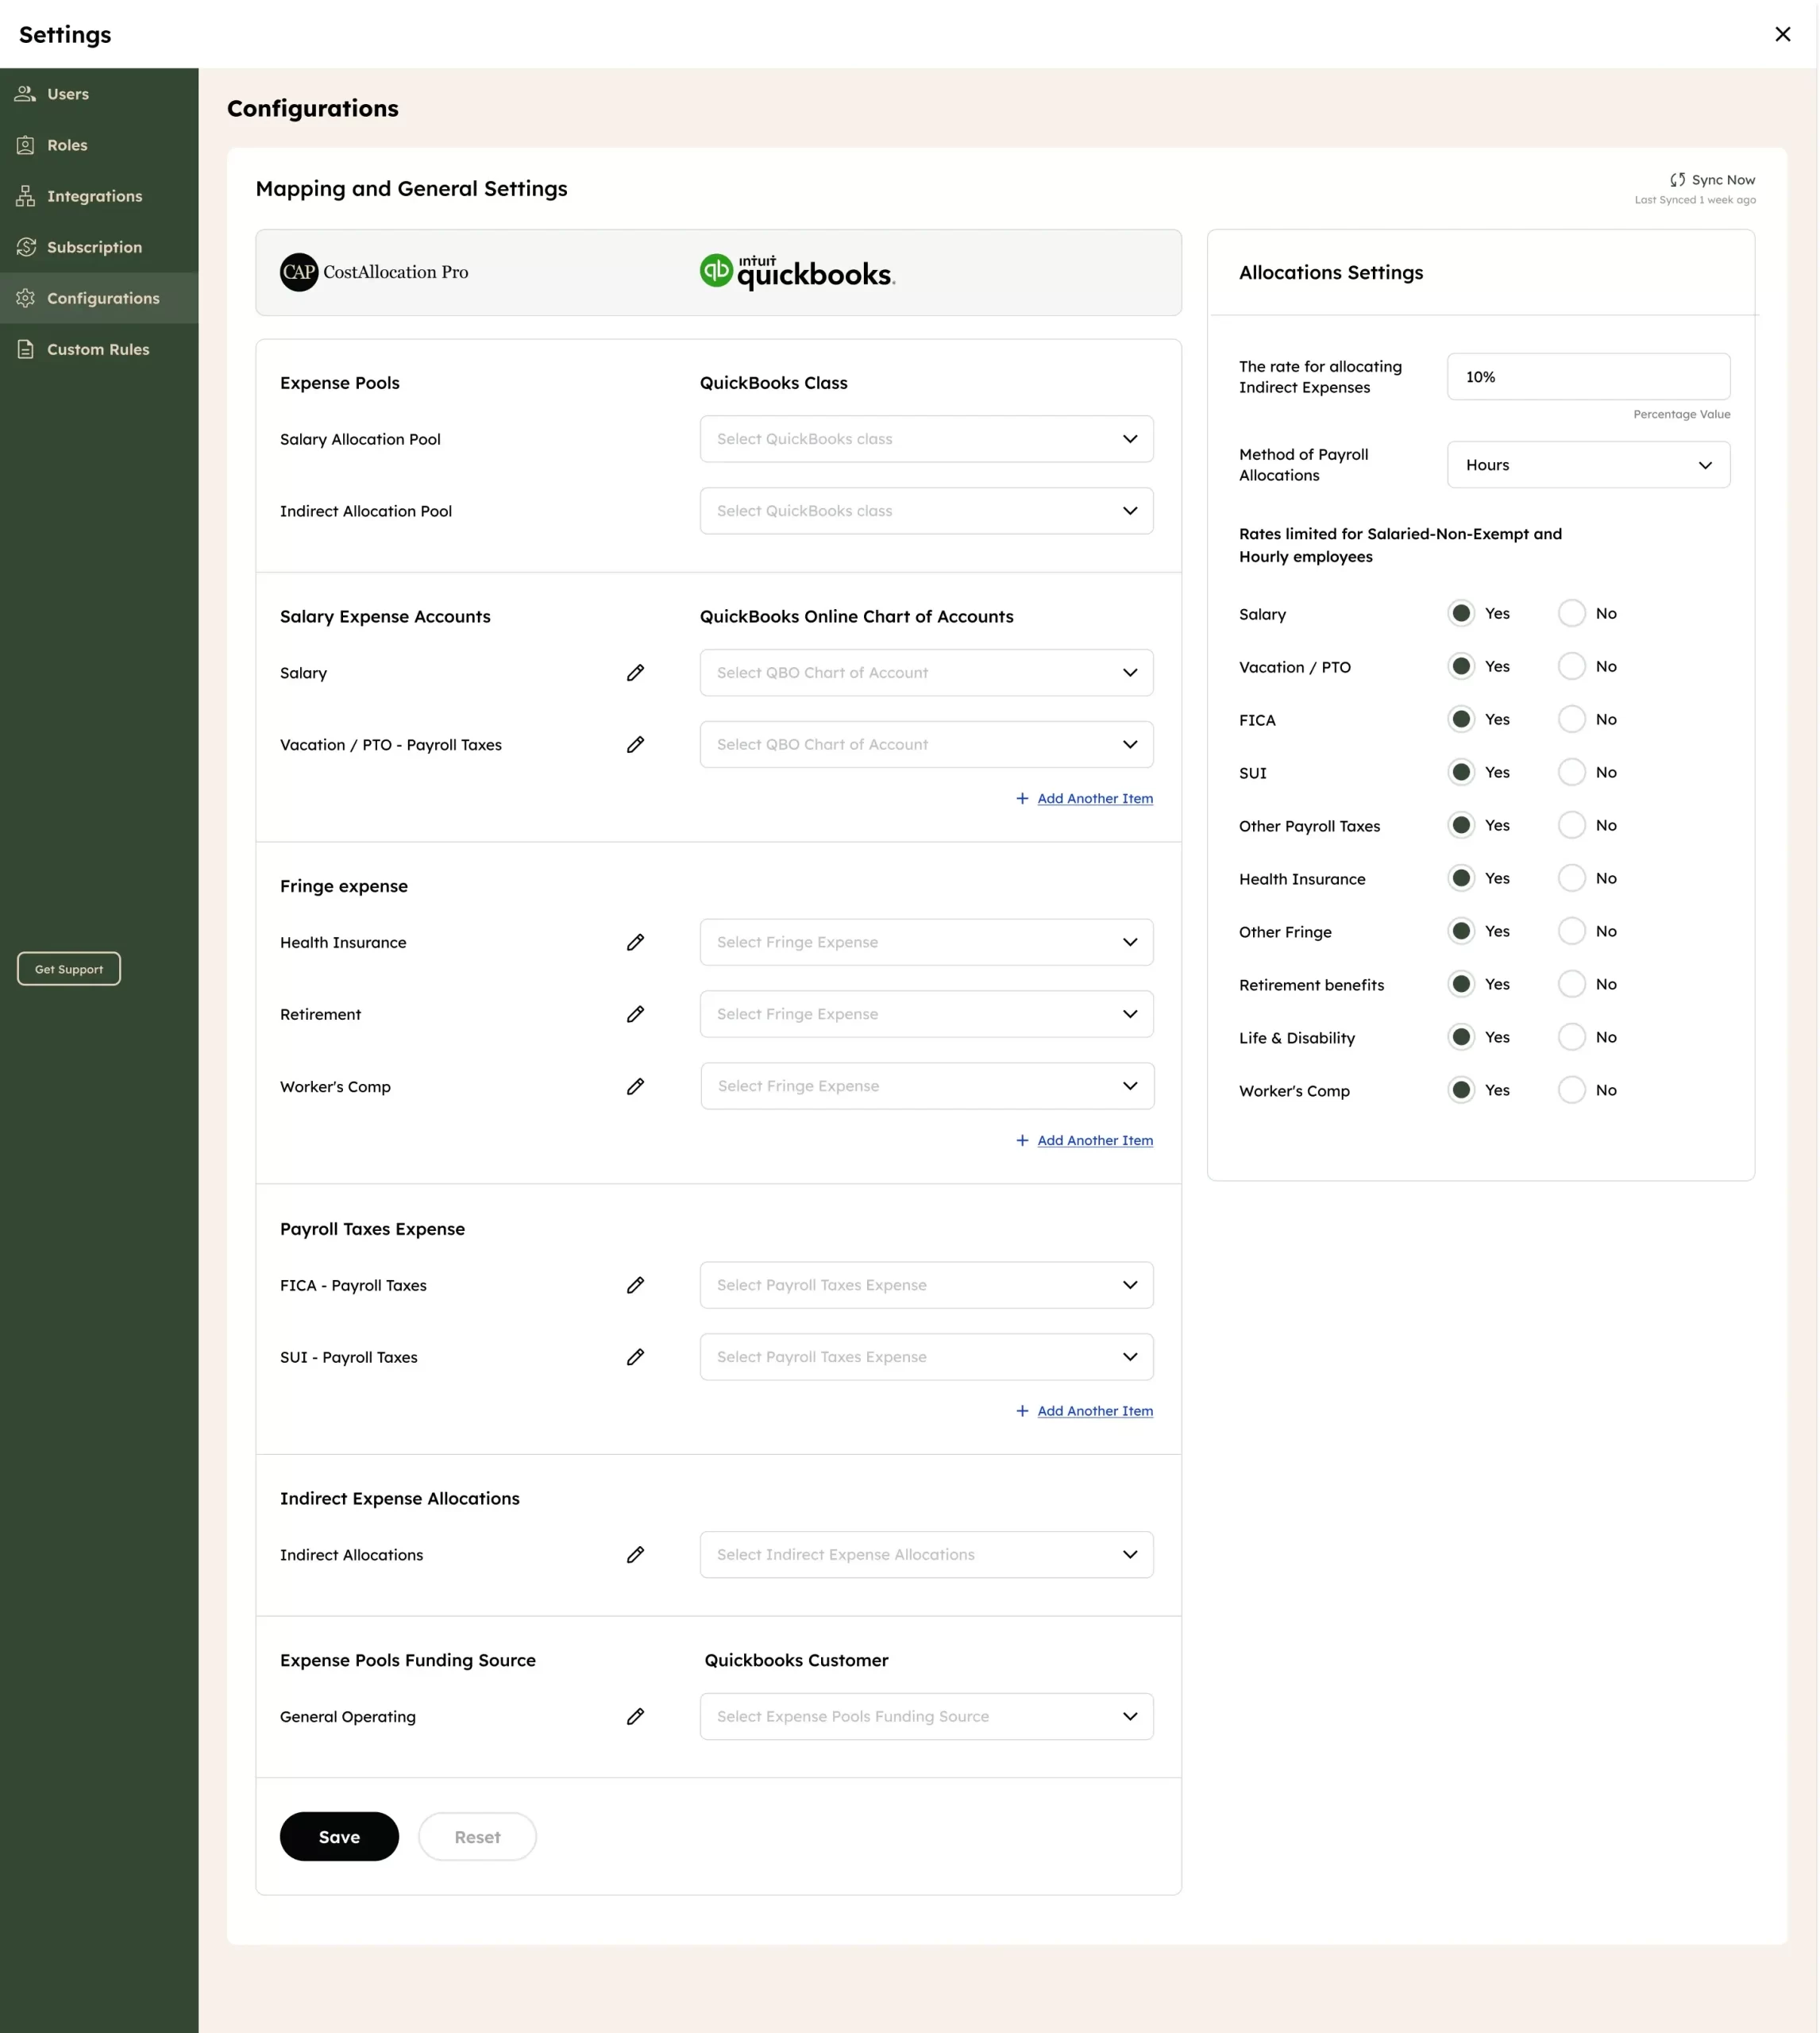This screenshot has width=1820, height=2033.
Task: Open Salary Allocation Pool class dropdown
Action: [926, 439]
